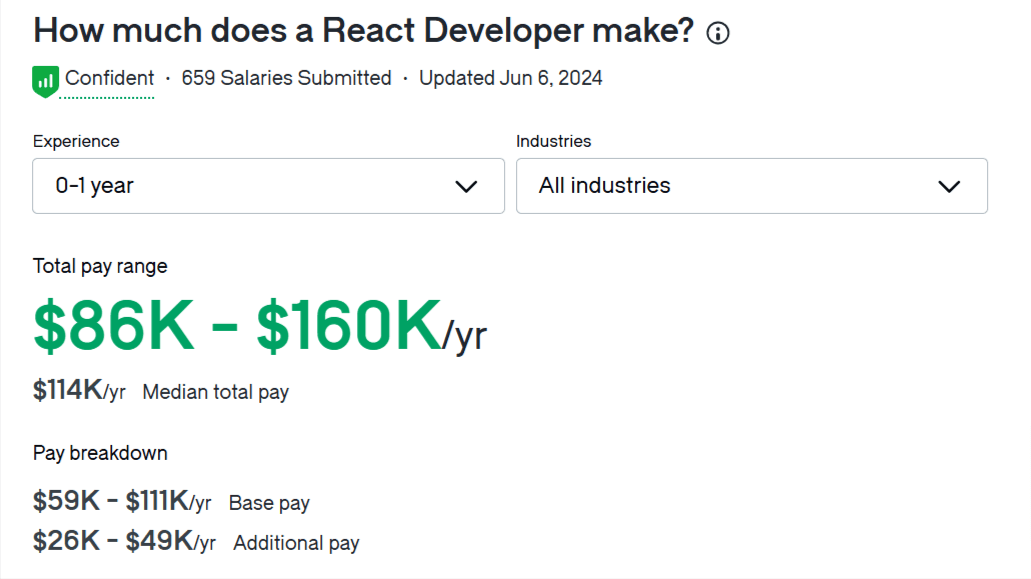Click the Industries field label
This screenshot has height=579, width=1031.
pos(554,141)
